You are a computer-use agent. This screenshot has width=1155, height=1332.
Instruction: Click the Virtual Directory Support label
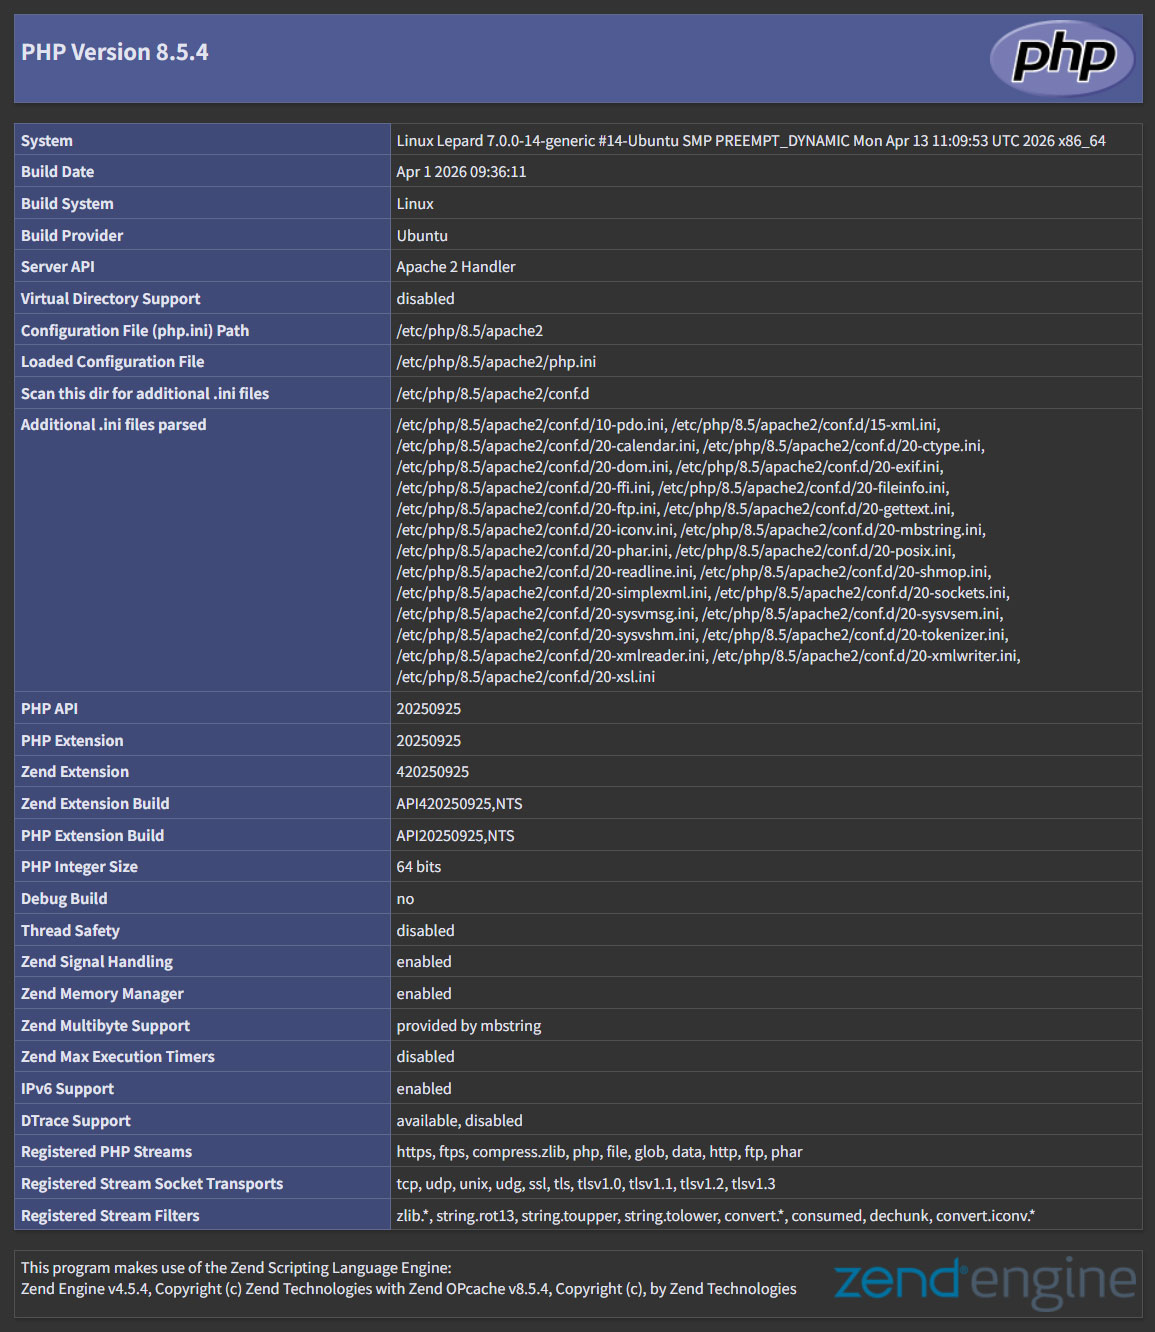(x=111, y=299)
